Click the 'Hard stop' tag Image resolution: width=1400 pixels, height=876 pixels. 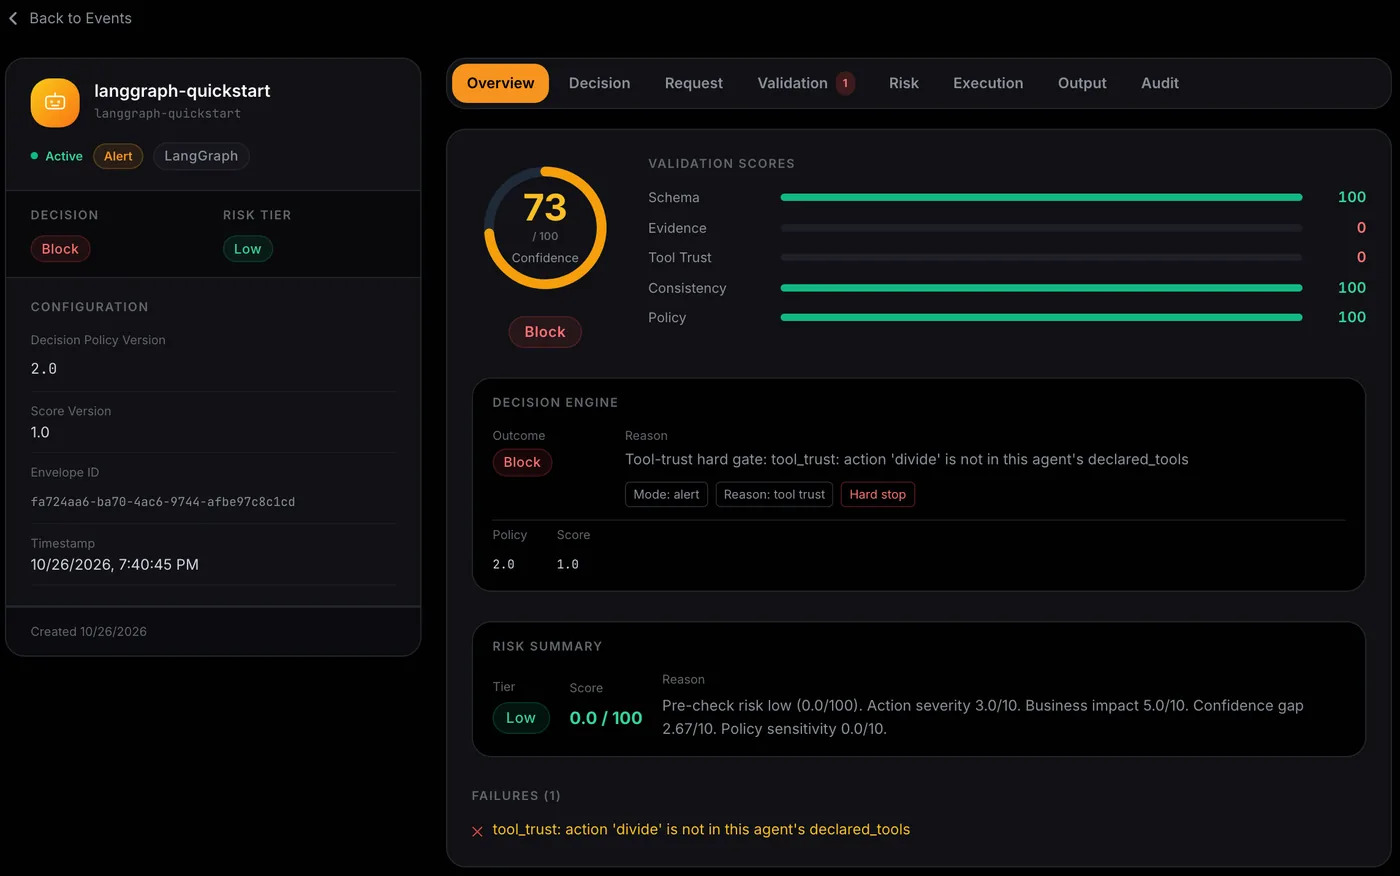tap(877, 494)
